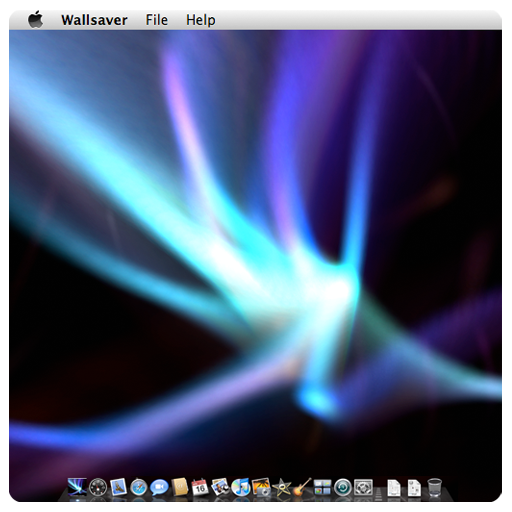512x512 pixels.
Task: Open the Help menu
Action: [x=201, y=20]
